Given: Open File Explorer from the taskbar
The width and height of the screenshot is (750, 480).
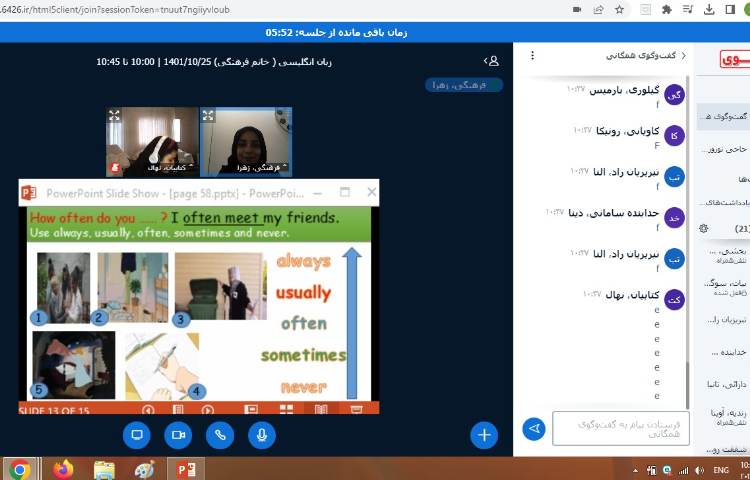Looking at the screenshot, I should tap(104, 469).
